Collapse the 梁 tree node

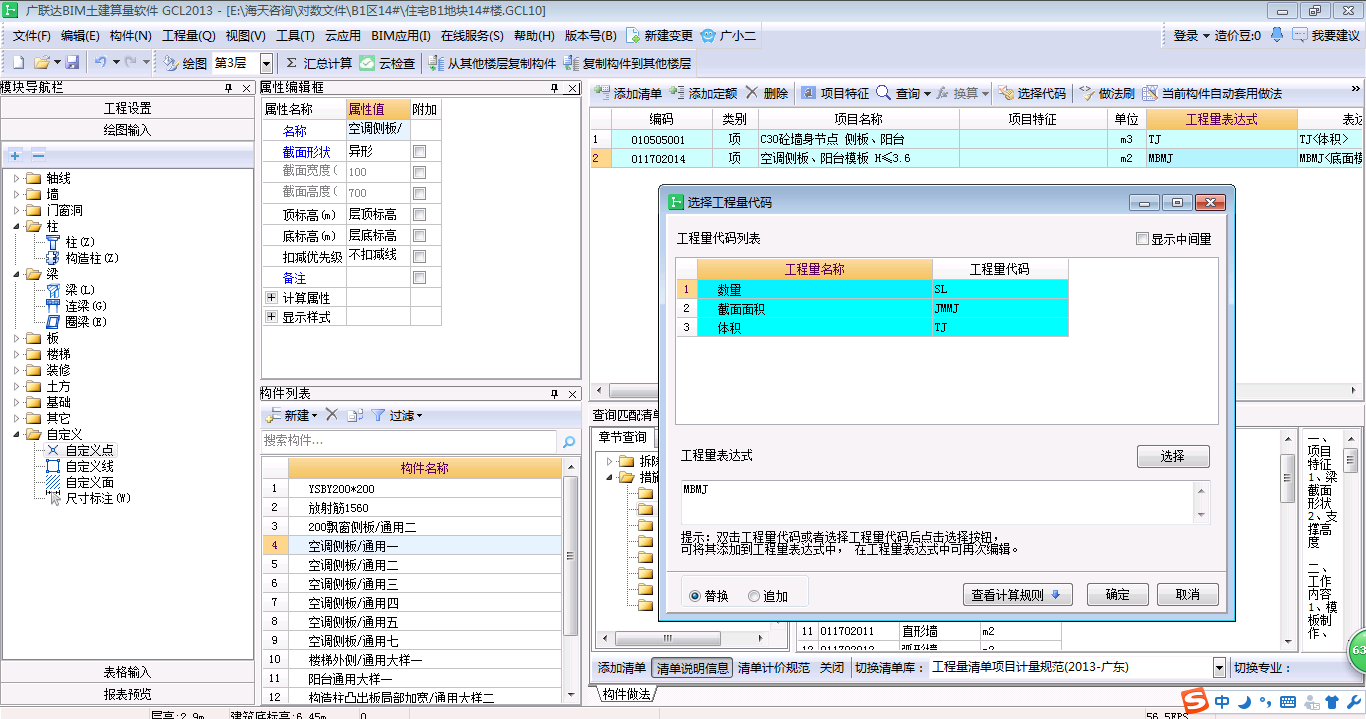pos(17,274)
